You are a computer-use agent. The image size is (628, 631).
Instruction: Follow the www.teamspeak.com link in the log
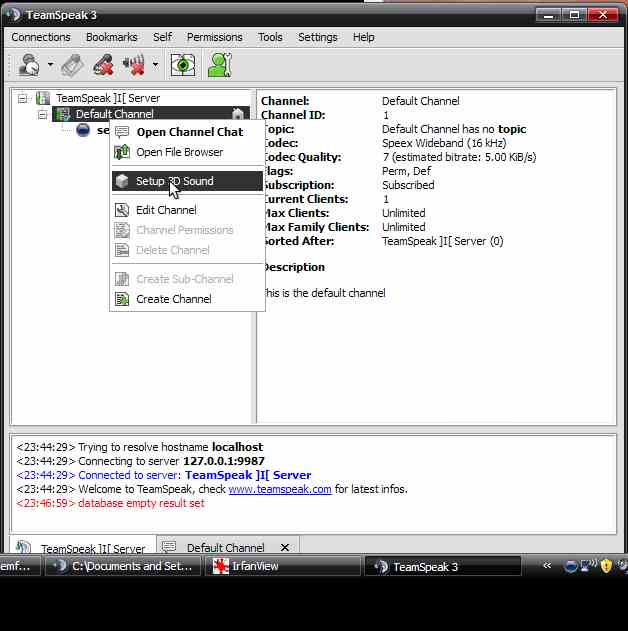[x=280, y=489]
